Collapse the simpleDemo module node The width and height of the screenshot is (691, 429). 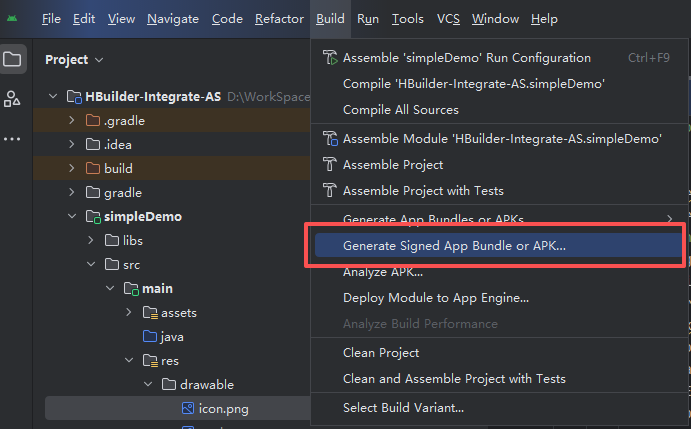(72, 216)
